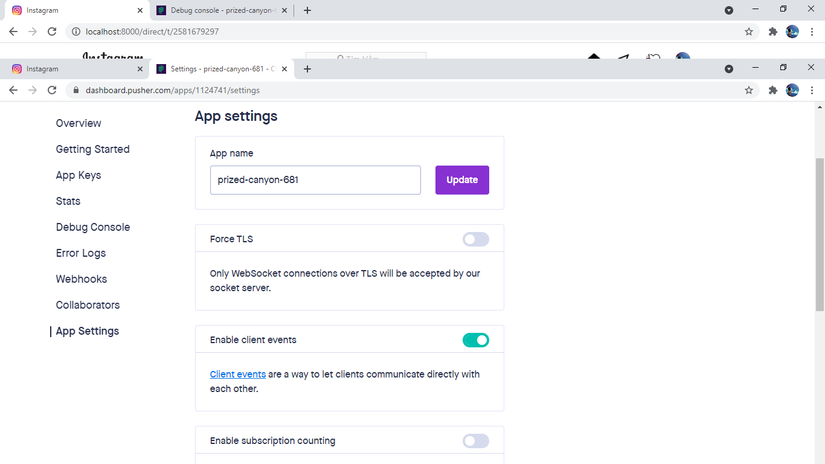Turn off Enable client events switch
Viewport: 825px width, 464px height.
point(475,340)
